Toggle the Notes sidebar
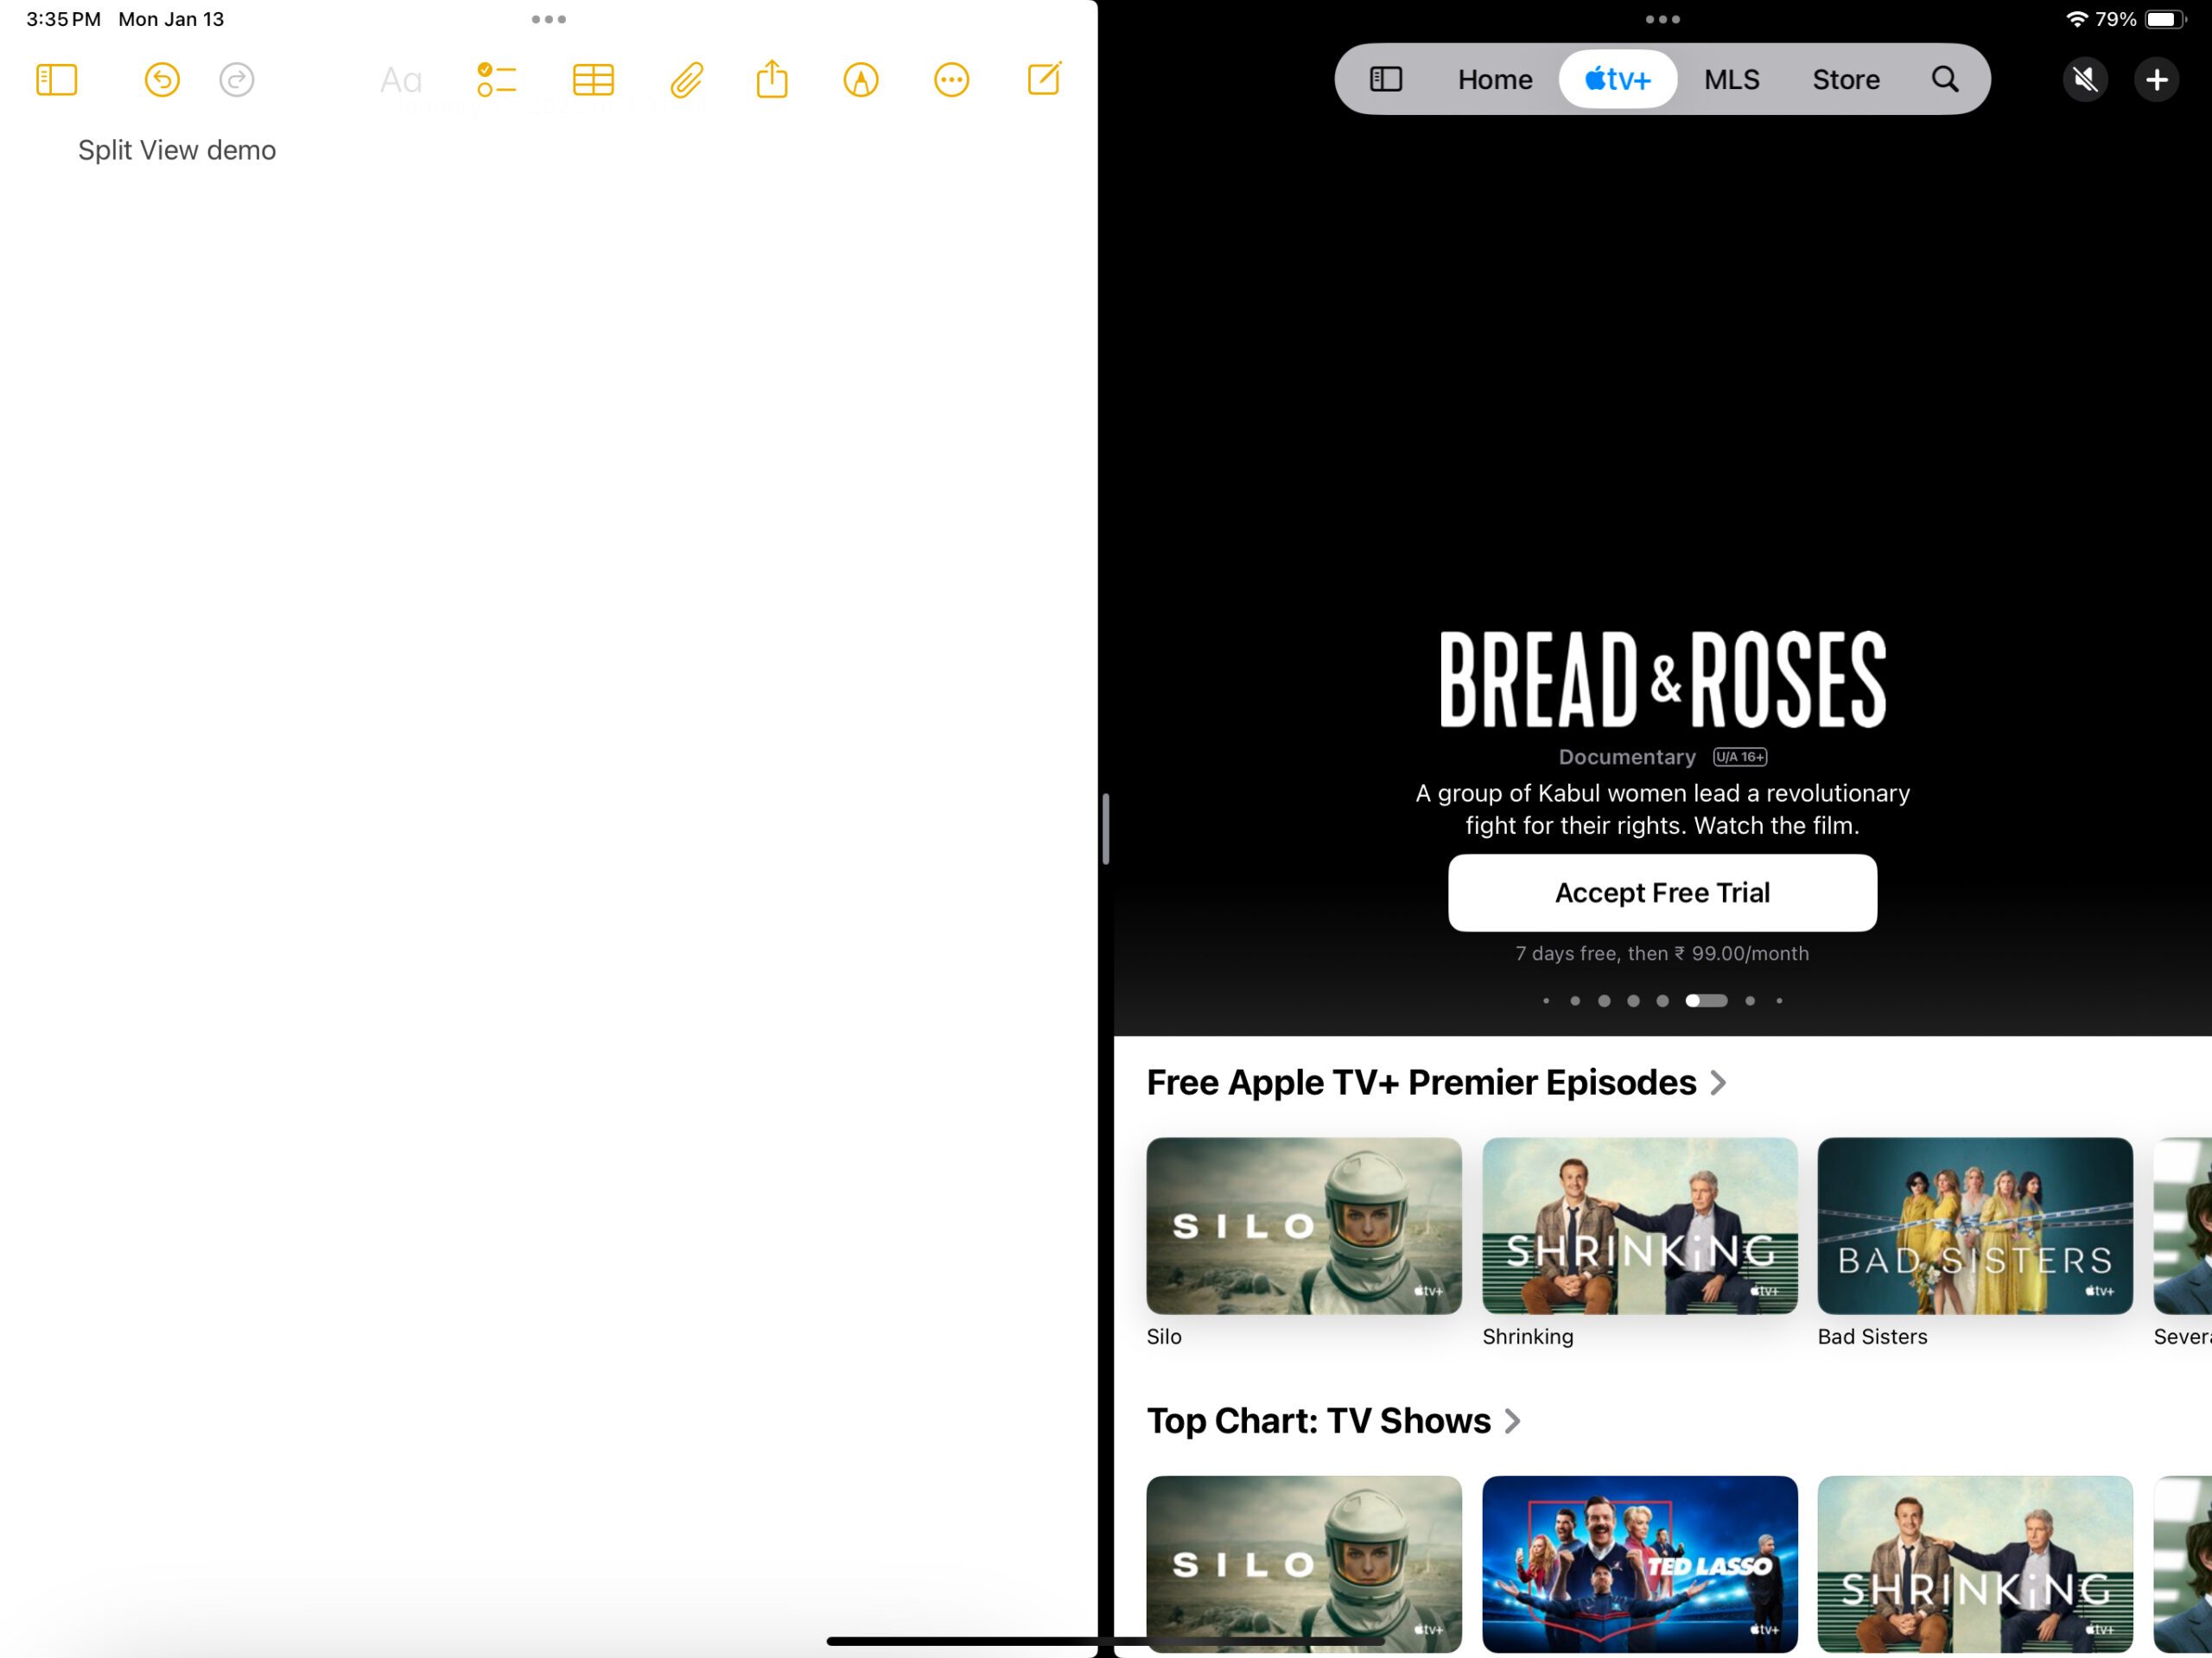Image resolution: width=2212 pixels, height=1658 pixels. click(x=57, y=80)
